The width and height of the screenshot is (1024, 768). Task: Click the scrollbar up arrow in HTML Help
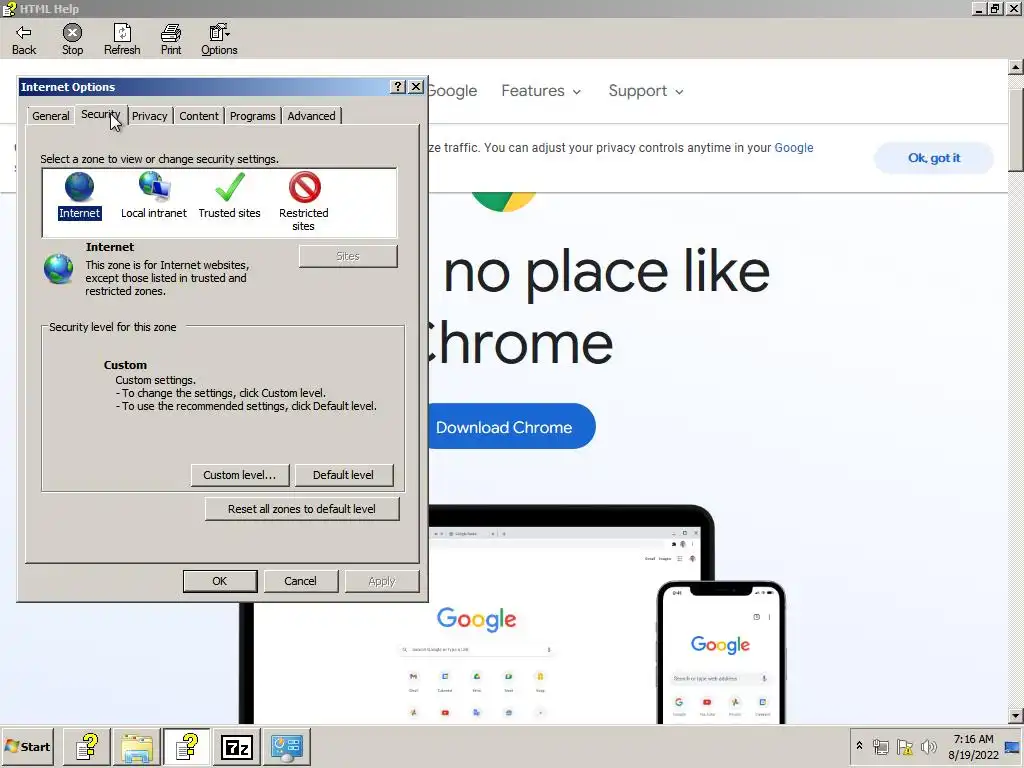click(x=1016, y=67)
